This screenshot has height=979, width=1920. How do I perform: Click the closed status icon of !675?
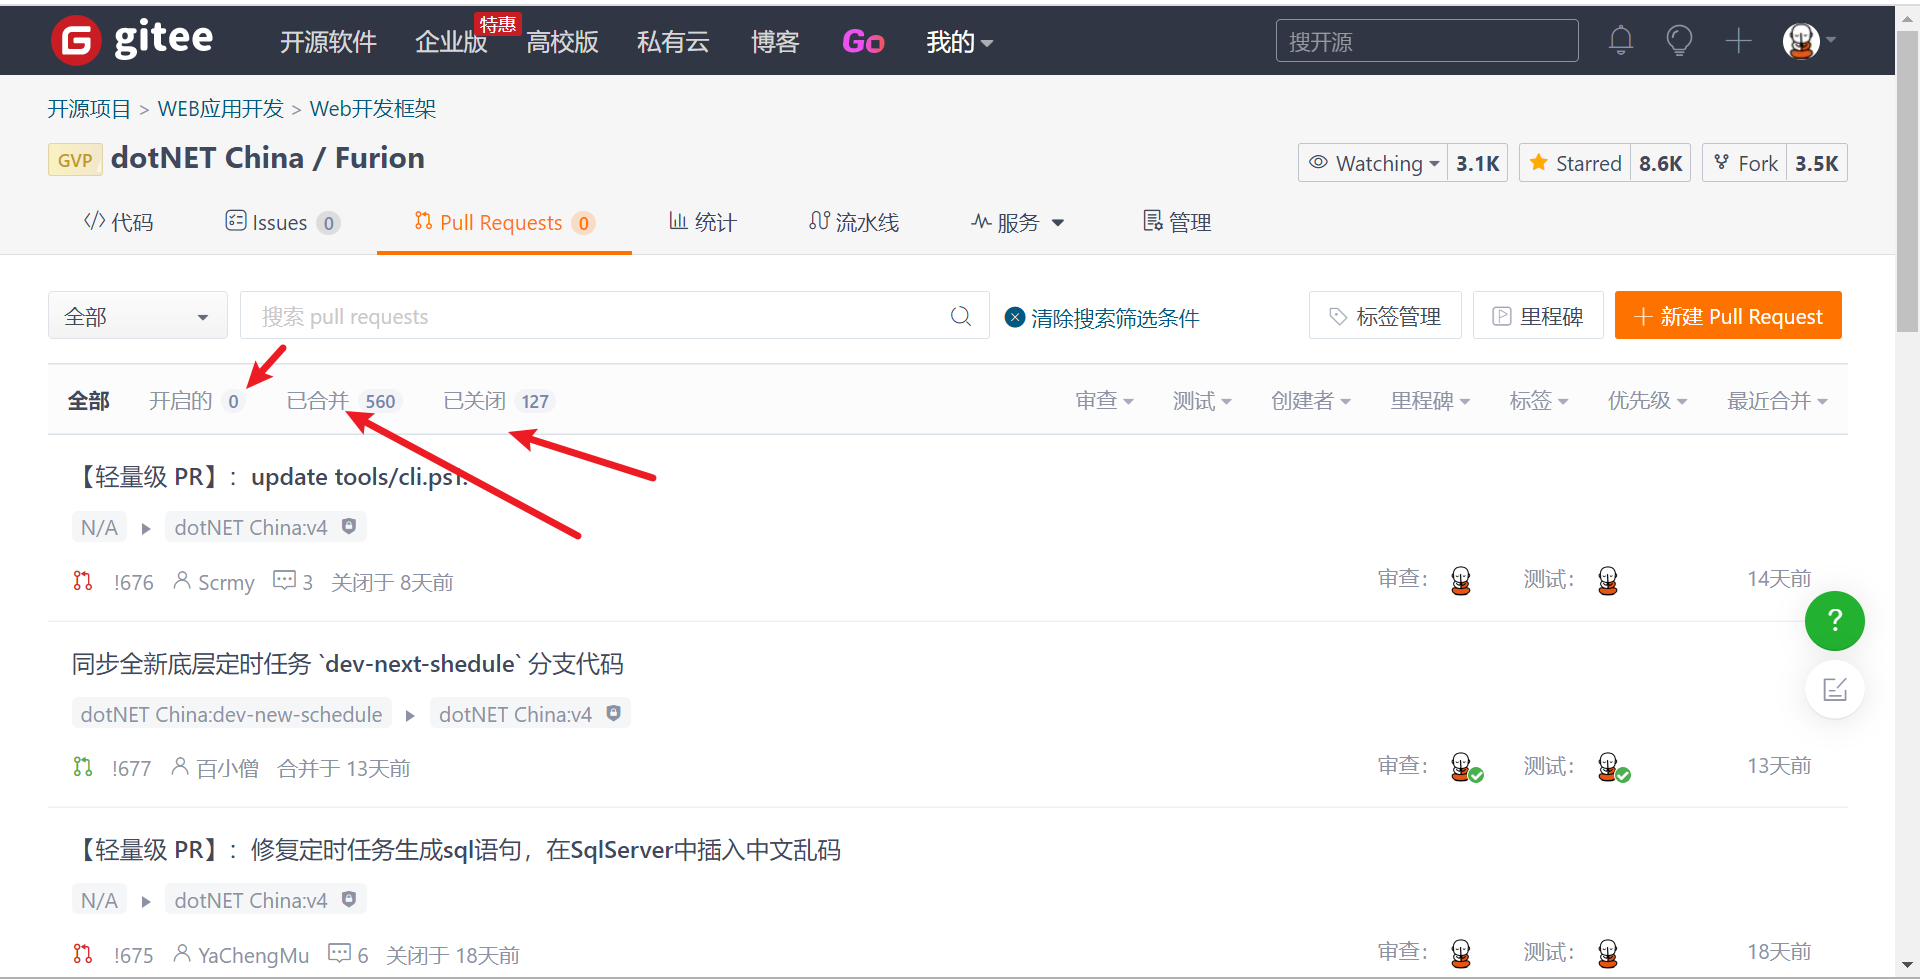(x=83, y=954)
